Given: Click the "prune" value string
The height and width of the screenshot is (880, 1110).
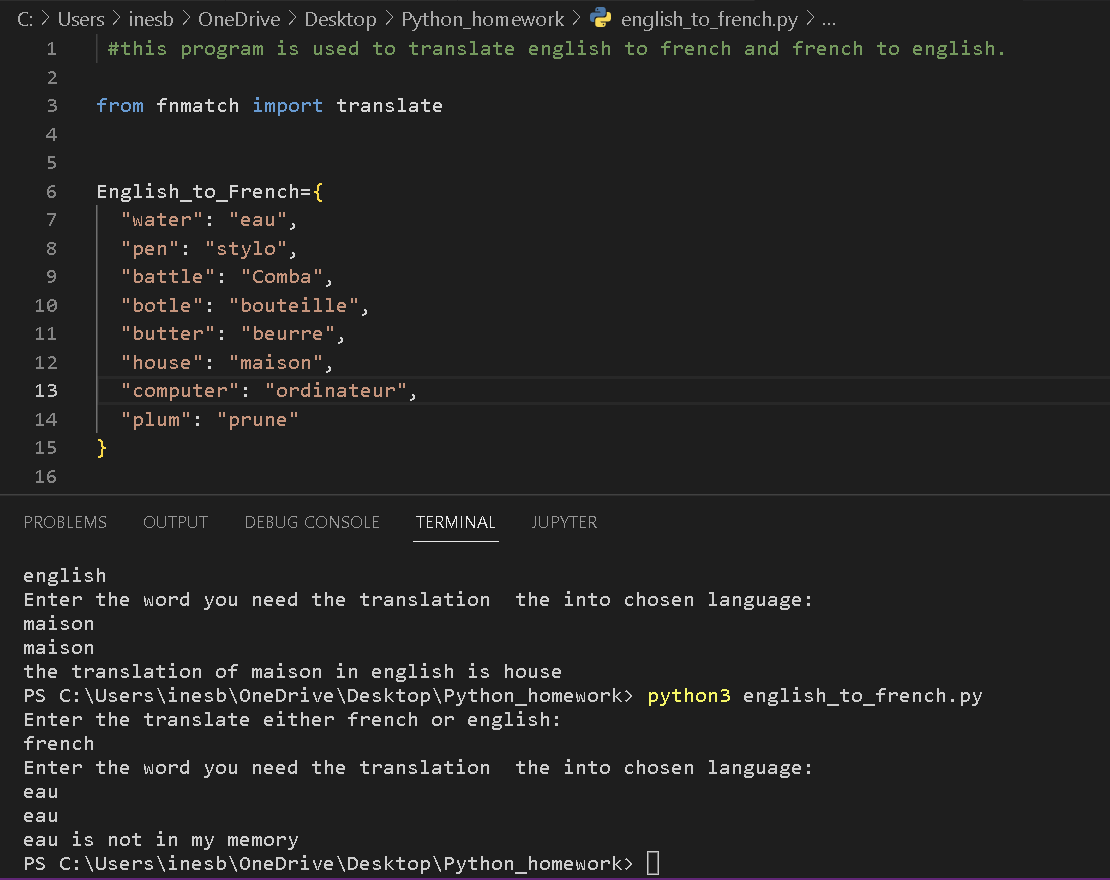Looking at the screenshot, I should point(258,420).
